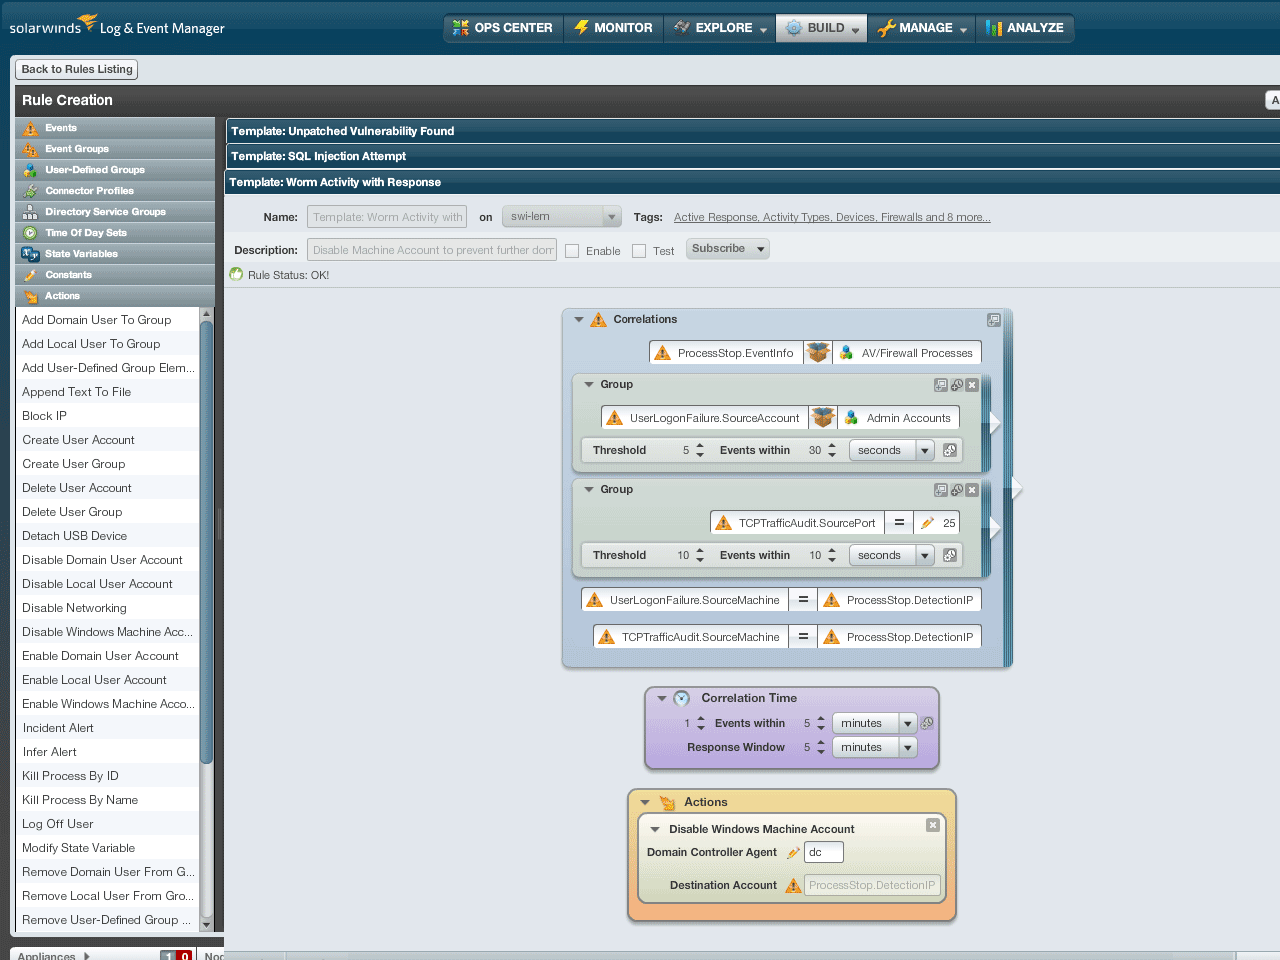This screenshot has width=1280, height=960.
Task: Delete the group containing TCPTrafficAudit.SourcePort
Action: tap(972, 490)
